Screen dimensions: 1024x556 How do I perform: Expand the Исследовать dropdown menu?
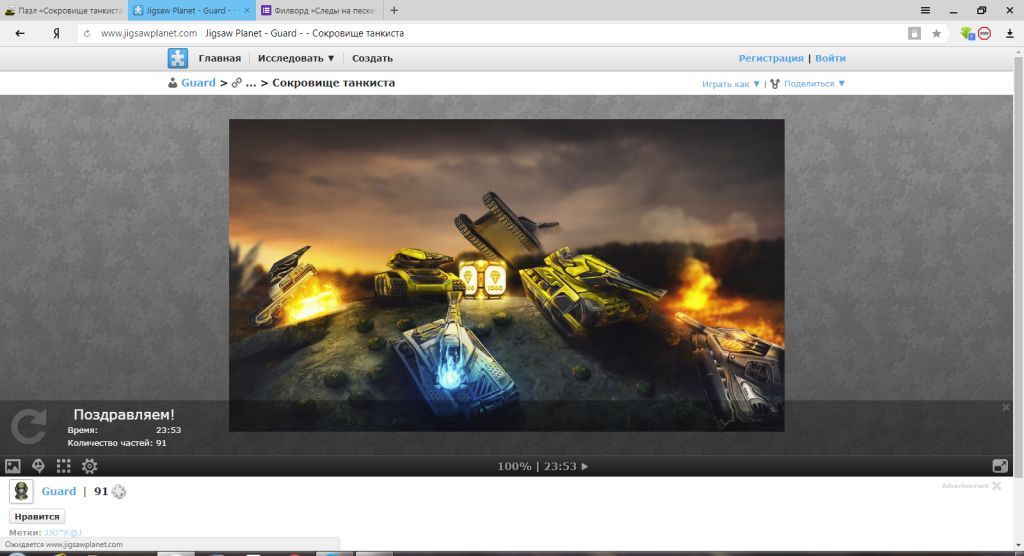tap(296, 58)
